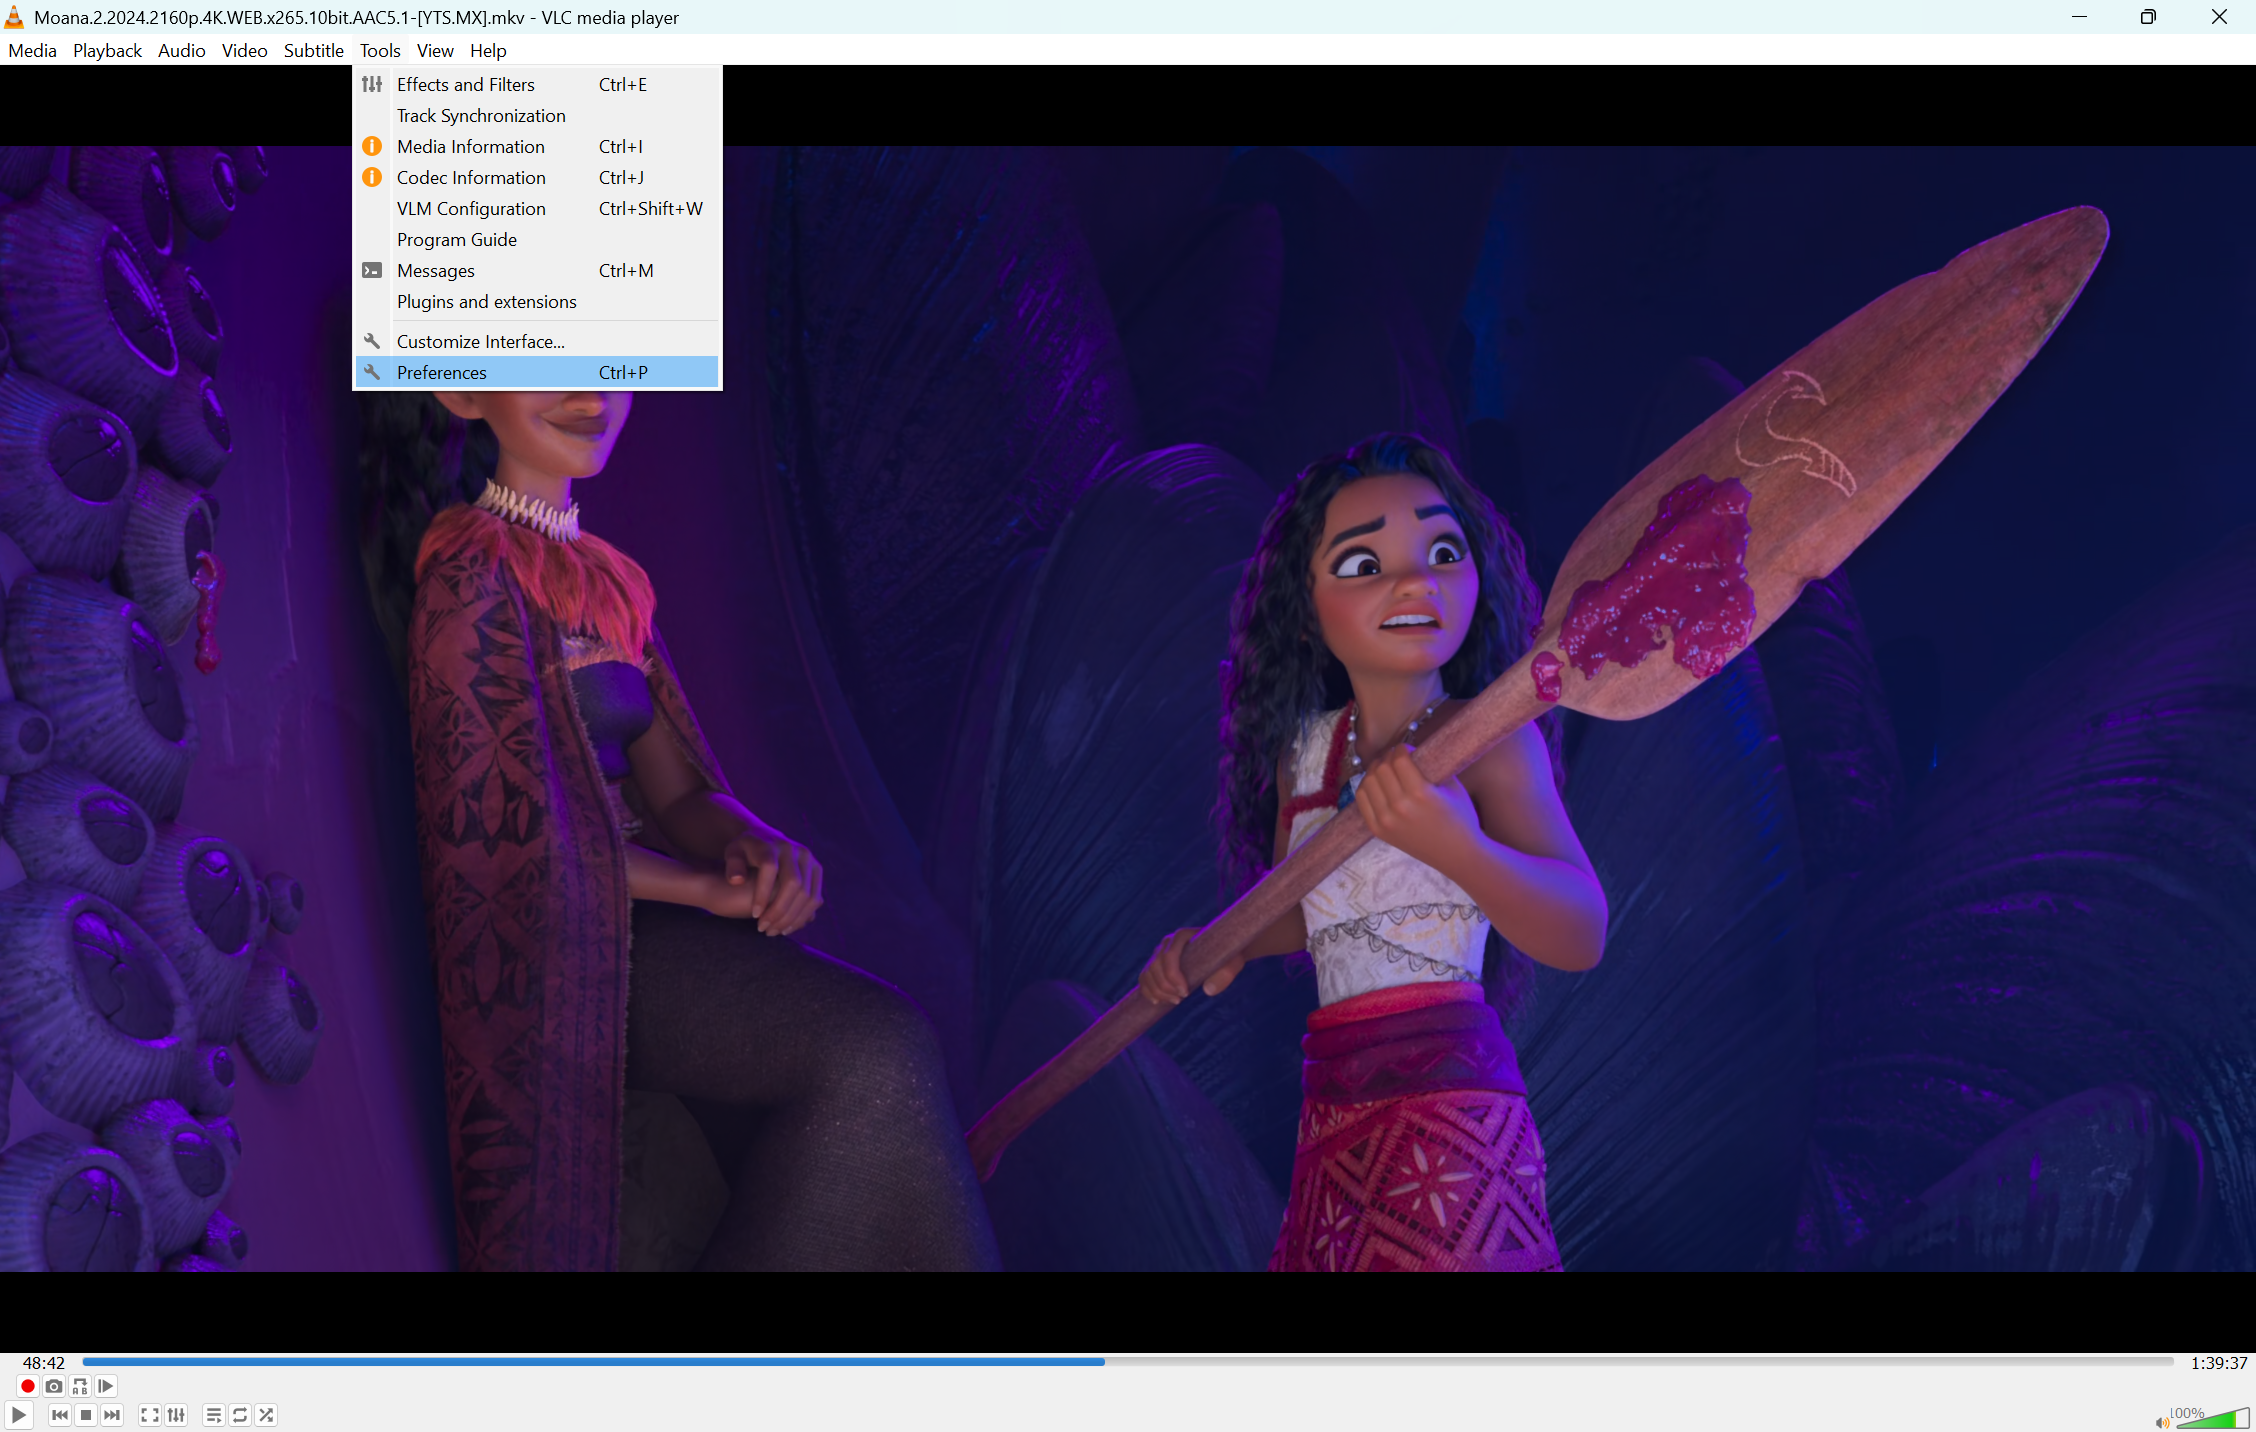
Task: Go to previous media
Action: (60, 1415)
